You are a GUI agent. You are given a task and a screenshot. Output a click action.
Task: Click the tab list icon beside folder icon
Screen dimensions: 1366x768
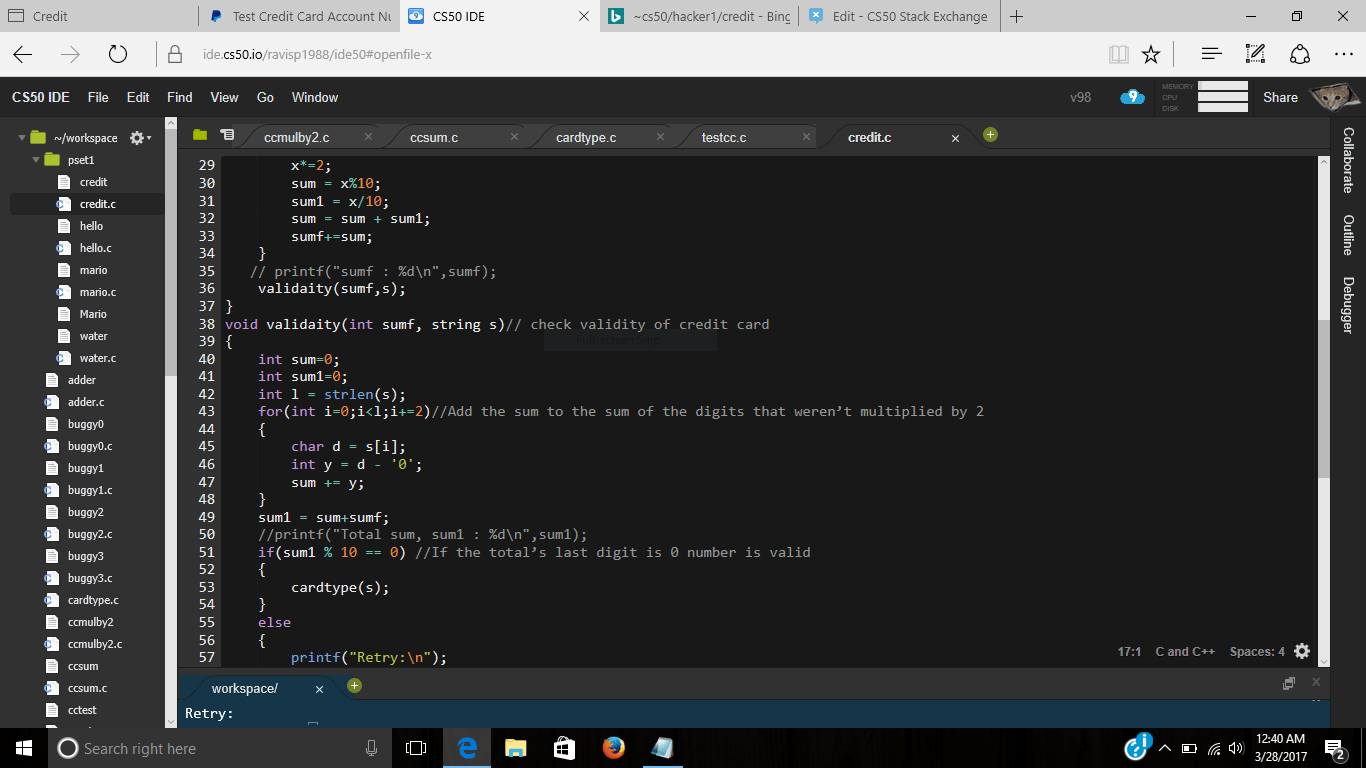[227, 135]
